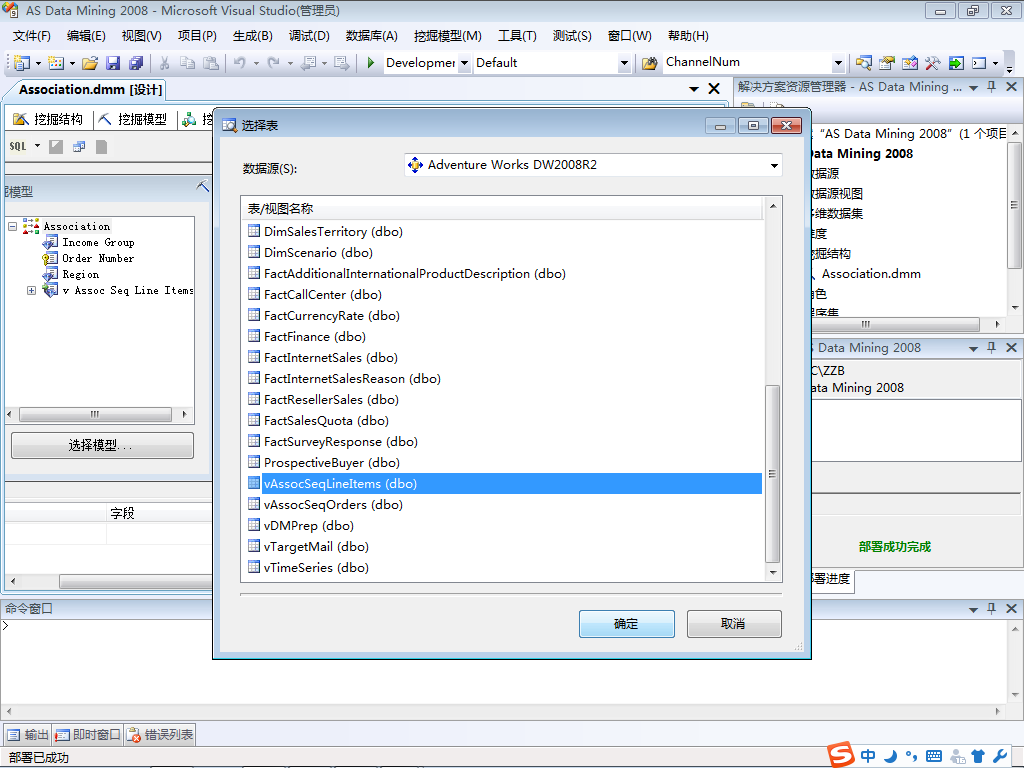This screenshot has height=768, width=1024.
Task: Click the 确定 button
Action: (626, 624)
